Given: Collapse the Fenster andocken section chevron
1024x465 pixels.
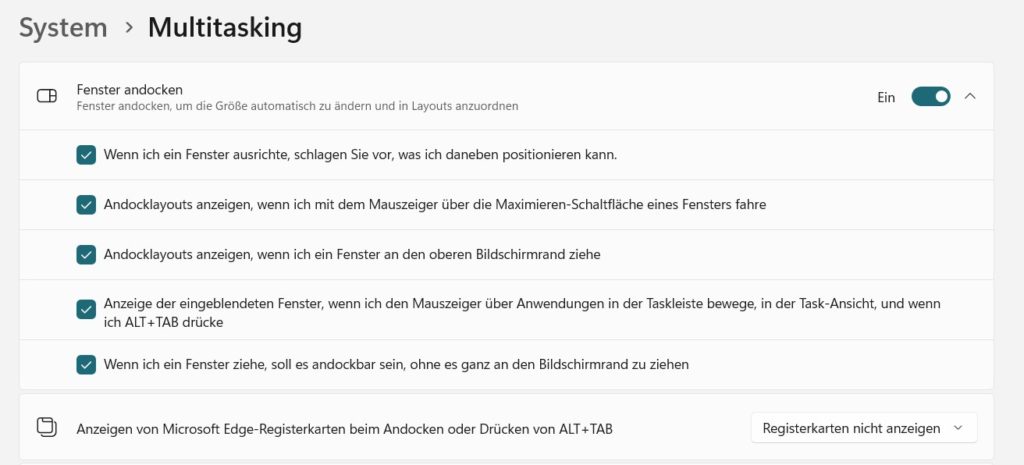Looking at the screenshot, I should [970, 97].
